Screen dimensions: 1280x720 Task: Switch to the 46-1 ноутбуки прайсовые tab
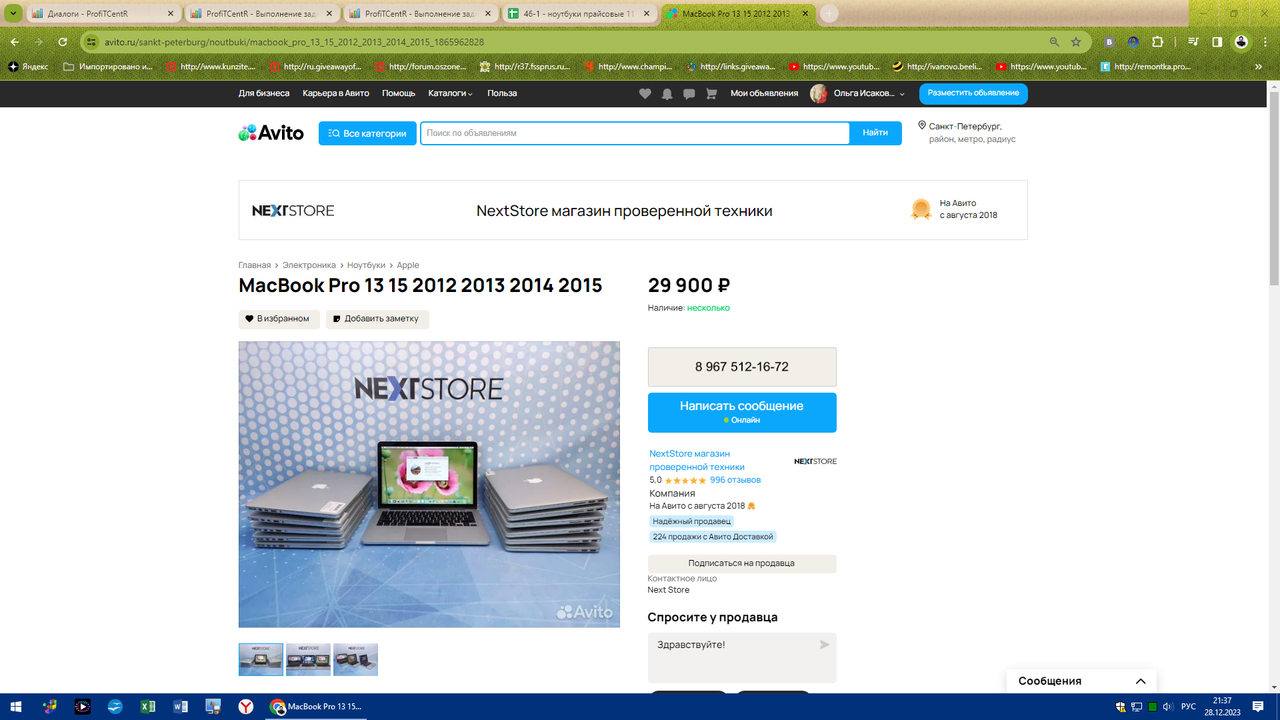(x=579, y=14)
